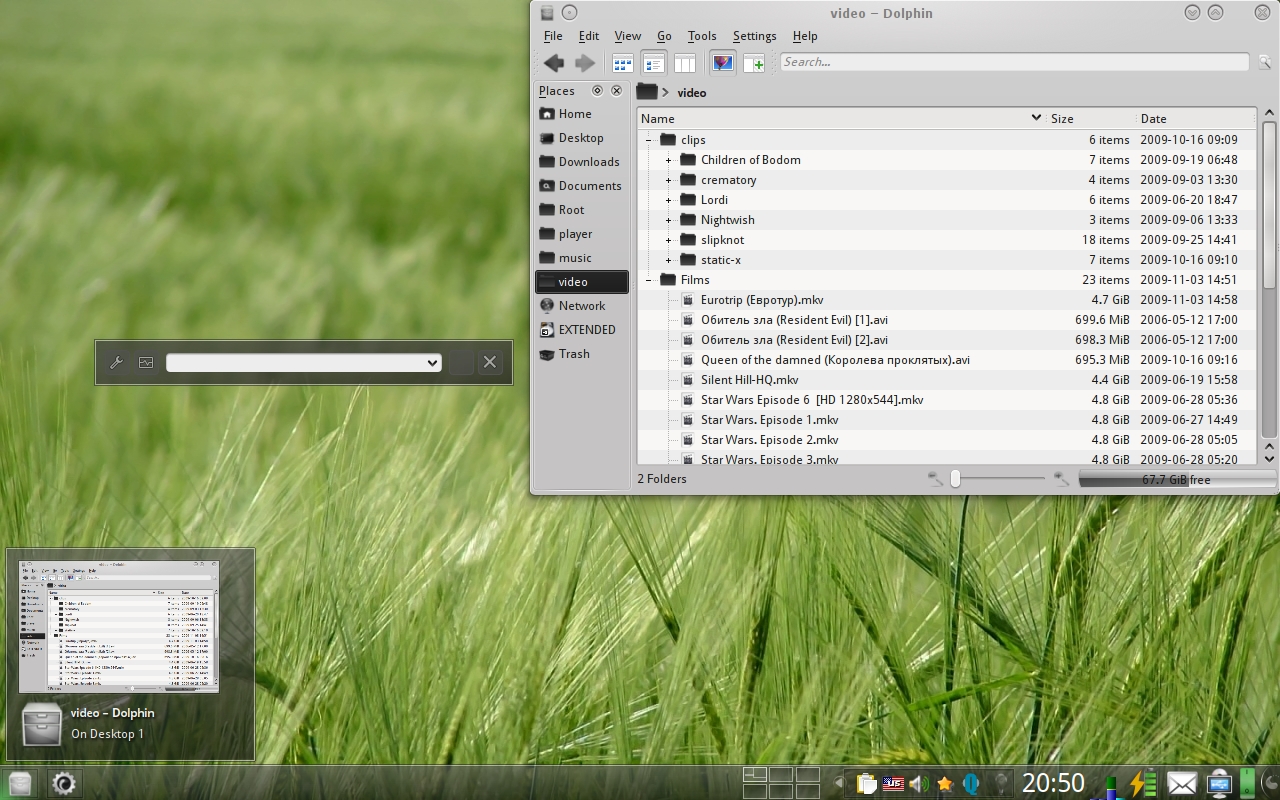
Task: Click the zoom-out icon beside the status bar slider
Action: coord(935,479)
